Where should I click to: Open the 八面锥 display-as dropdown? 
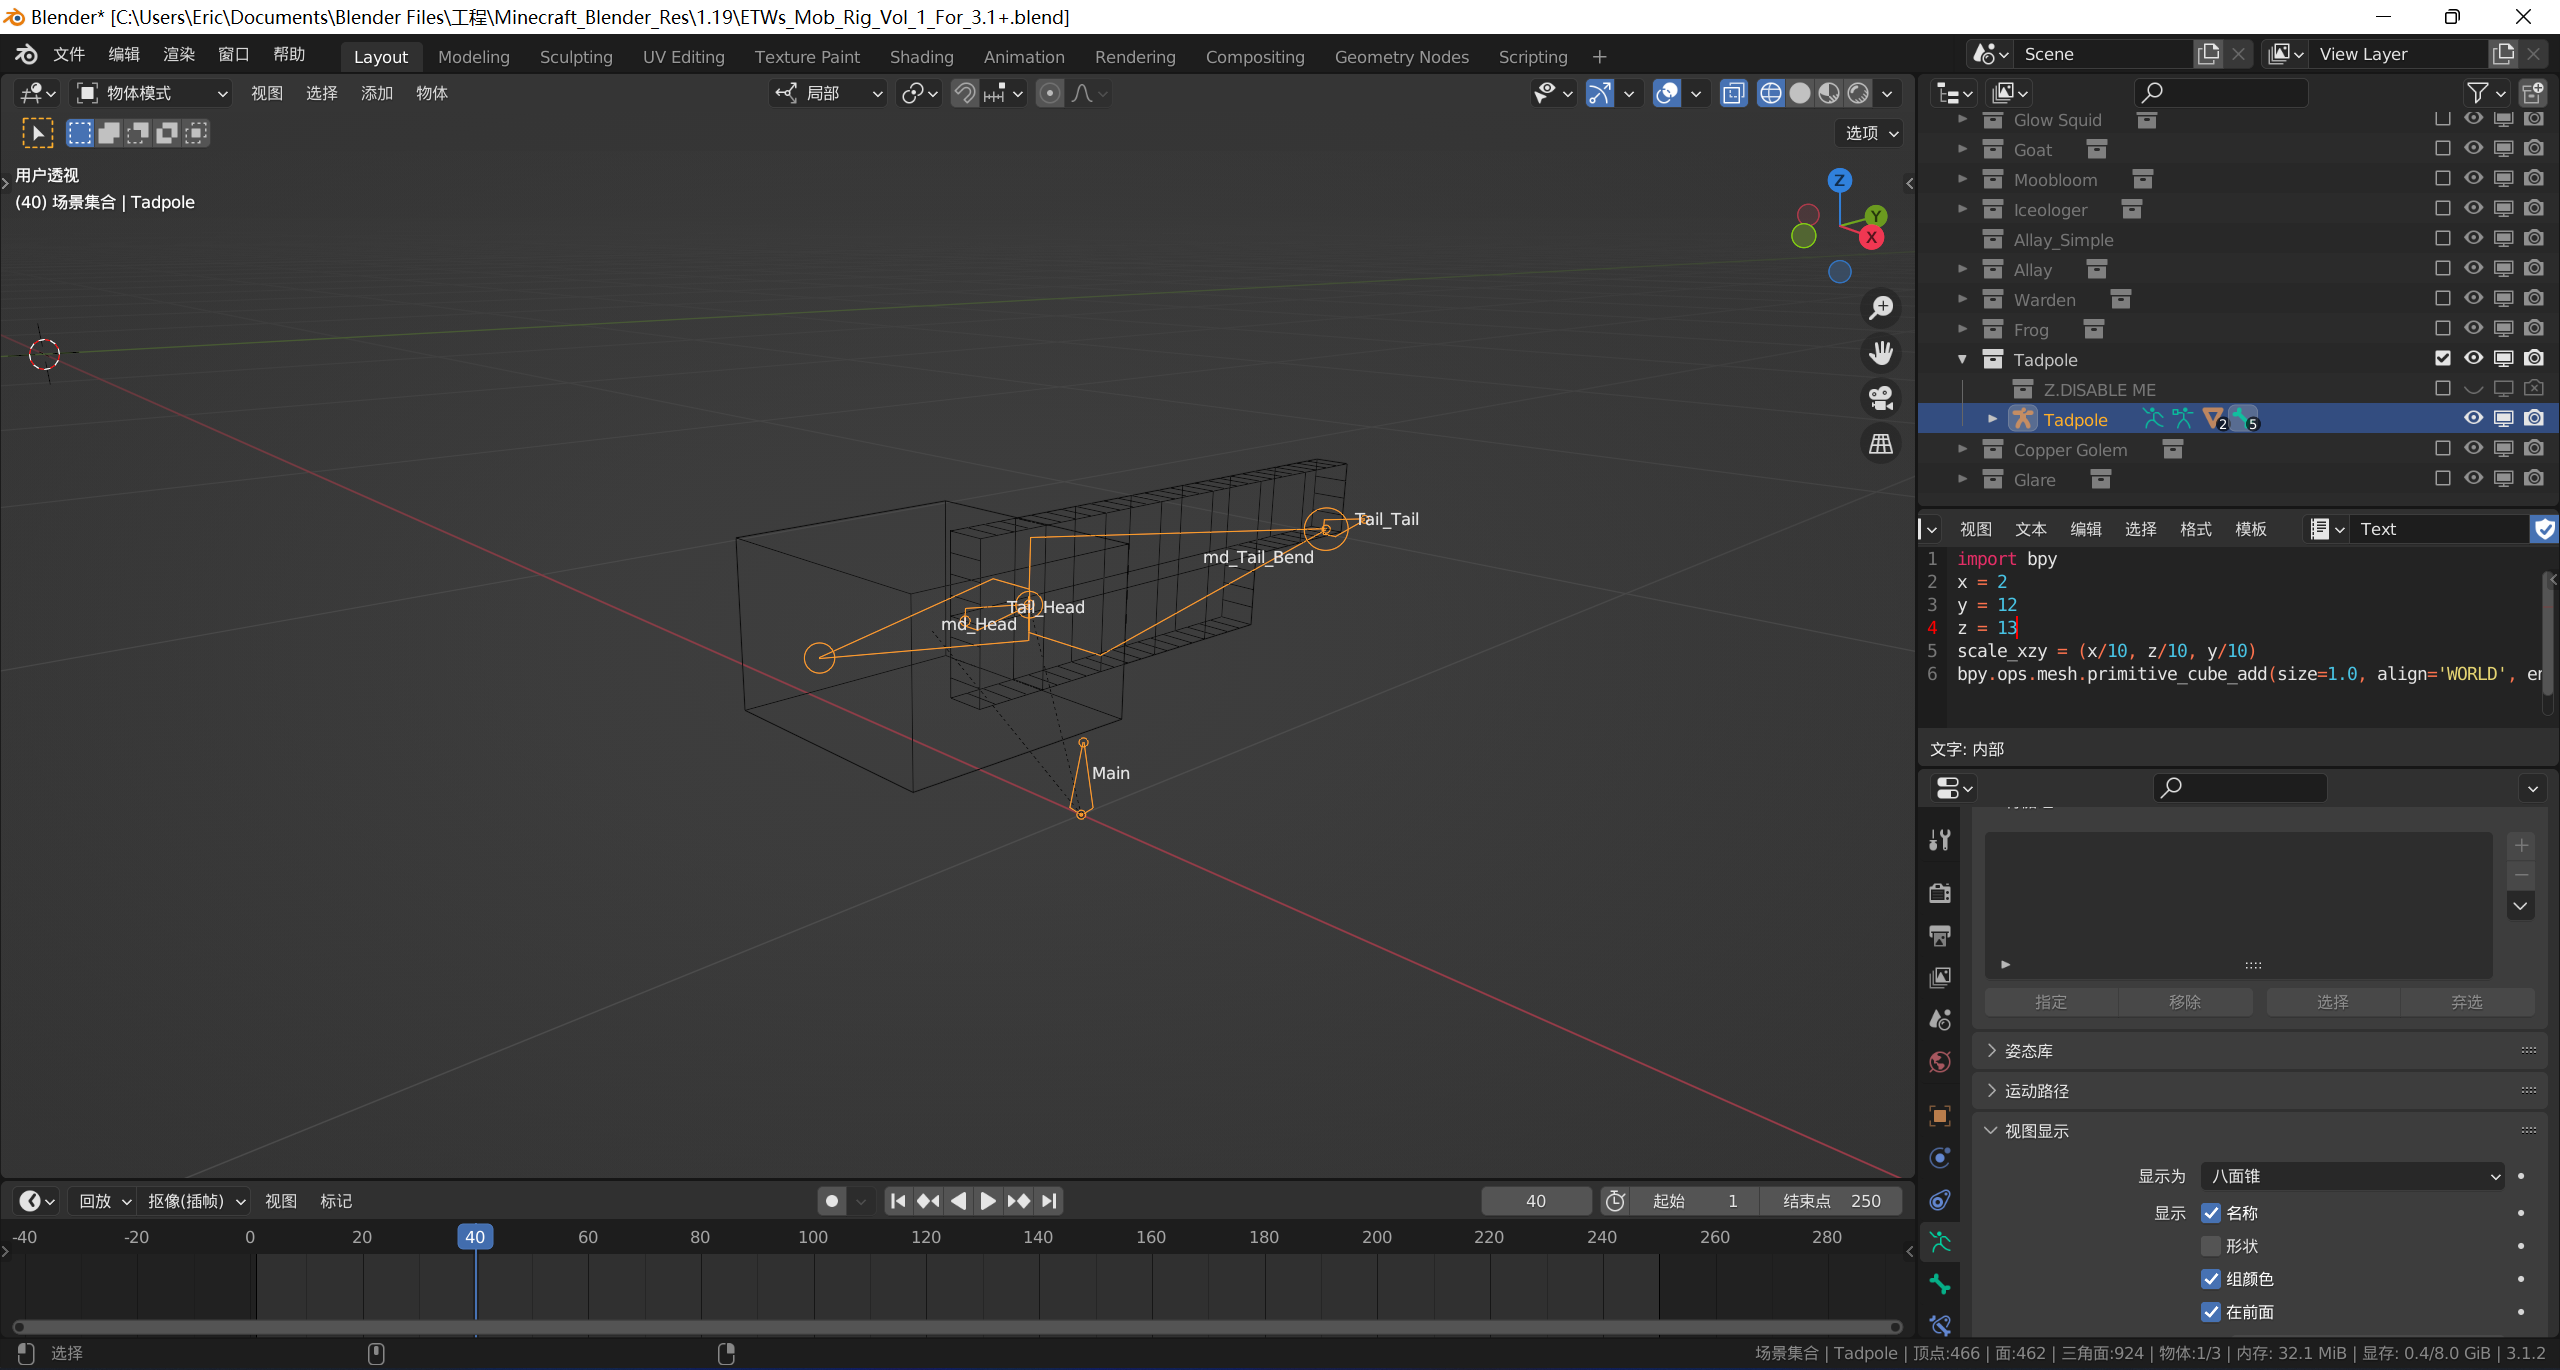[x=2353, y=1176]
